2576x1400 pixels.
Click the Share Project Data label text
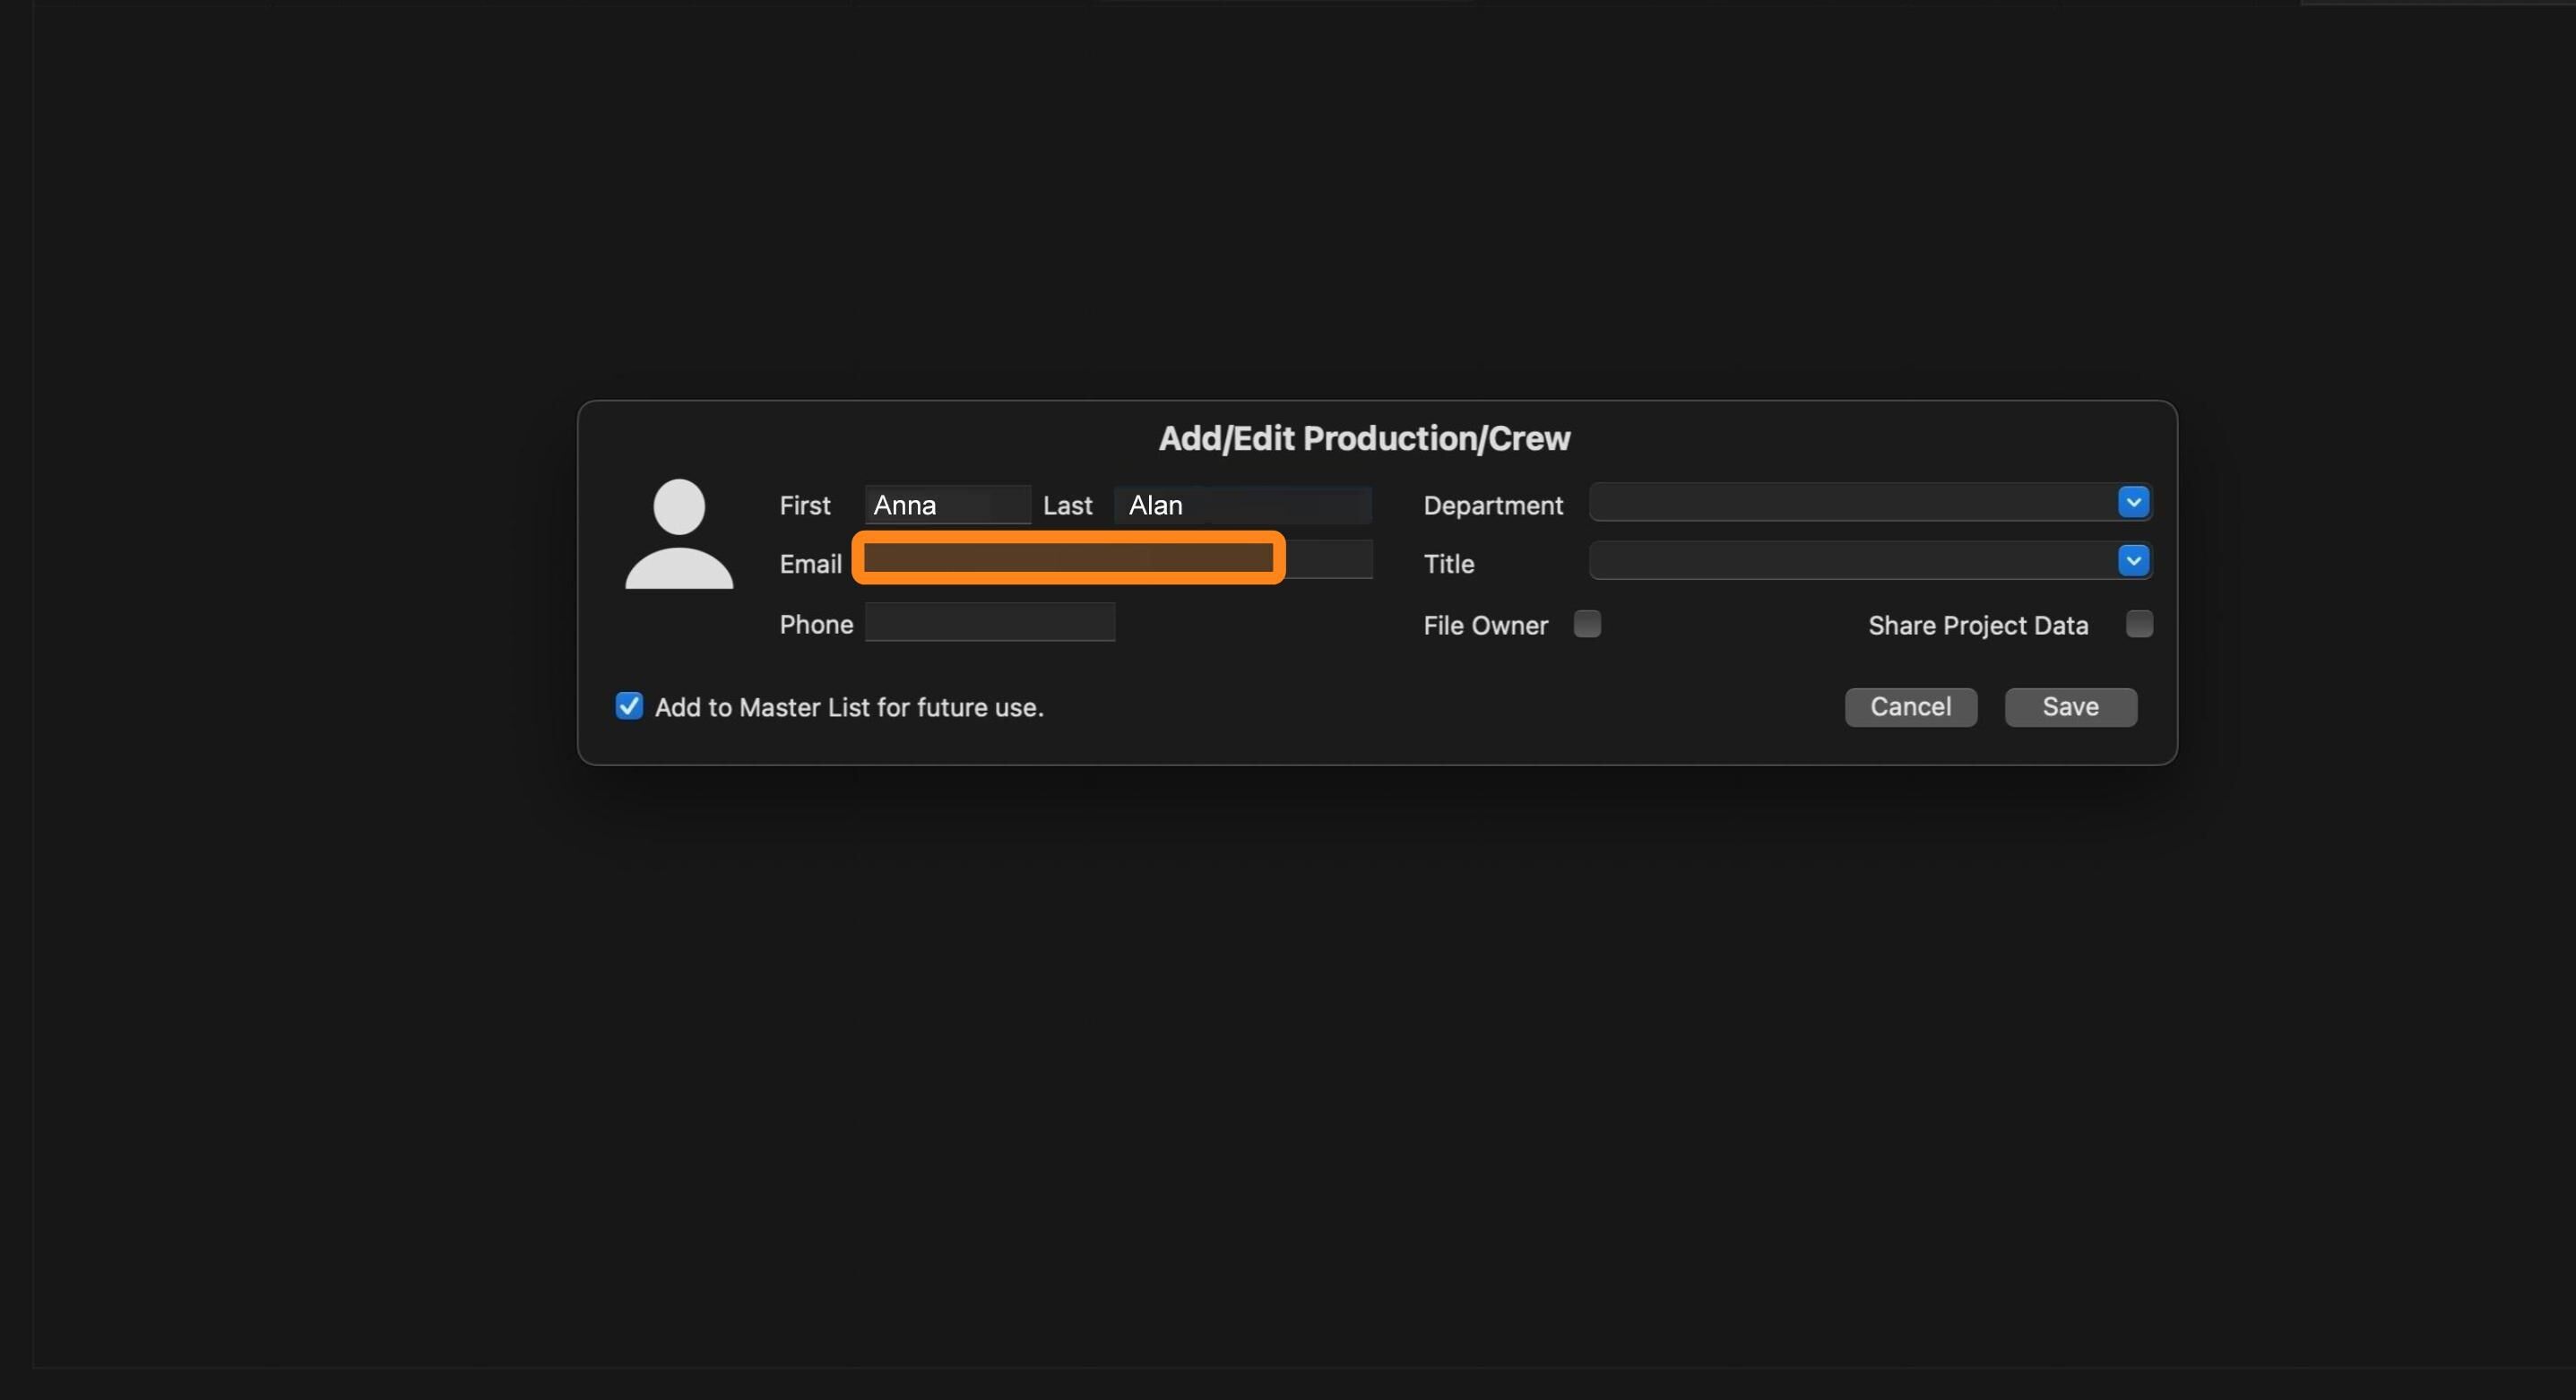click(x=1977, y=626)
